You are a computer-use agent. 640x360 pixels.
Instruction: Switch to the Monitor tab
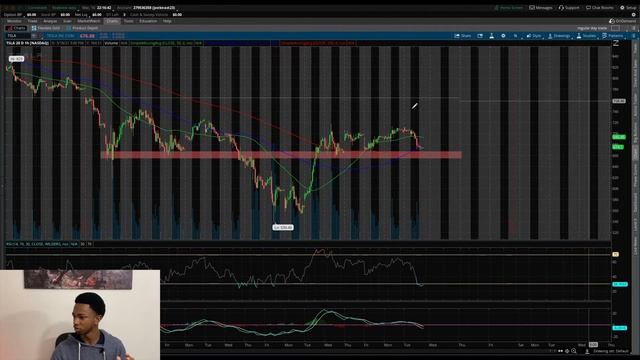[14, 21]
